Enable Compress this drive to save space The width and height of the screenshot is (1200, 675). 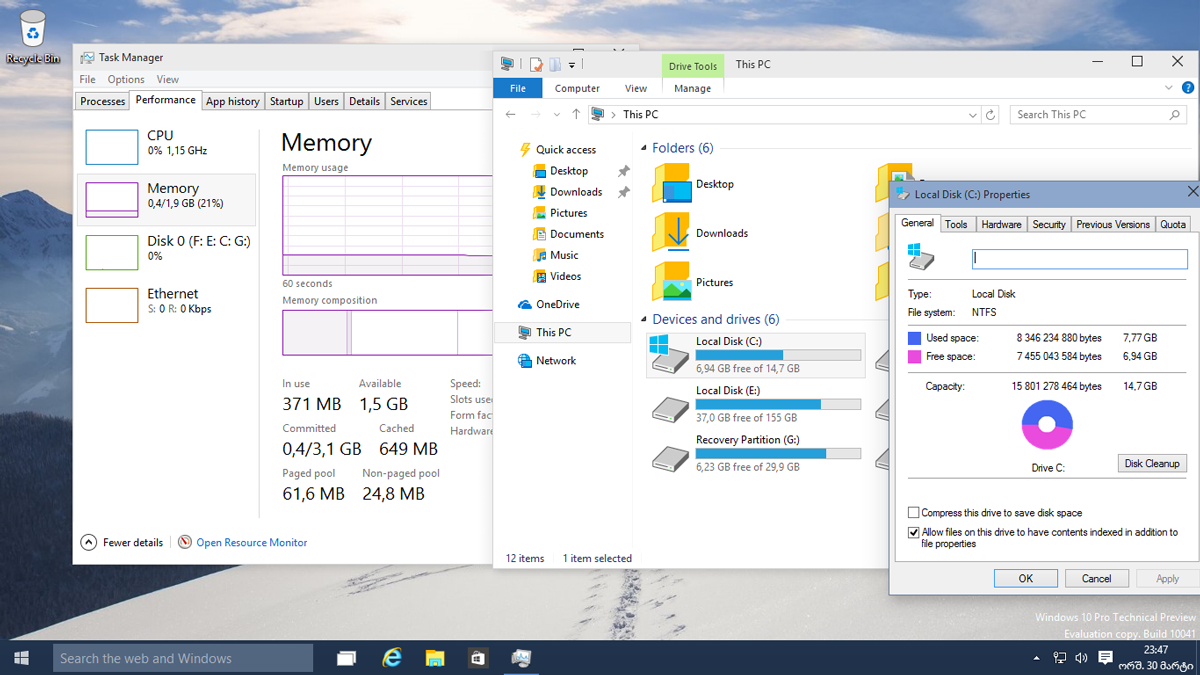click(914, 513)
